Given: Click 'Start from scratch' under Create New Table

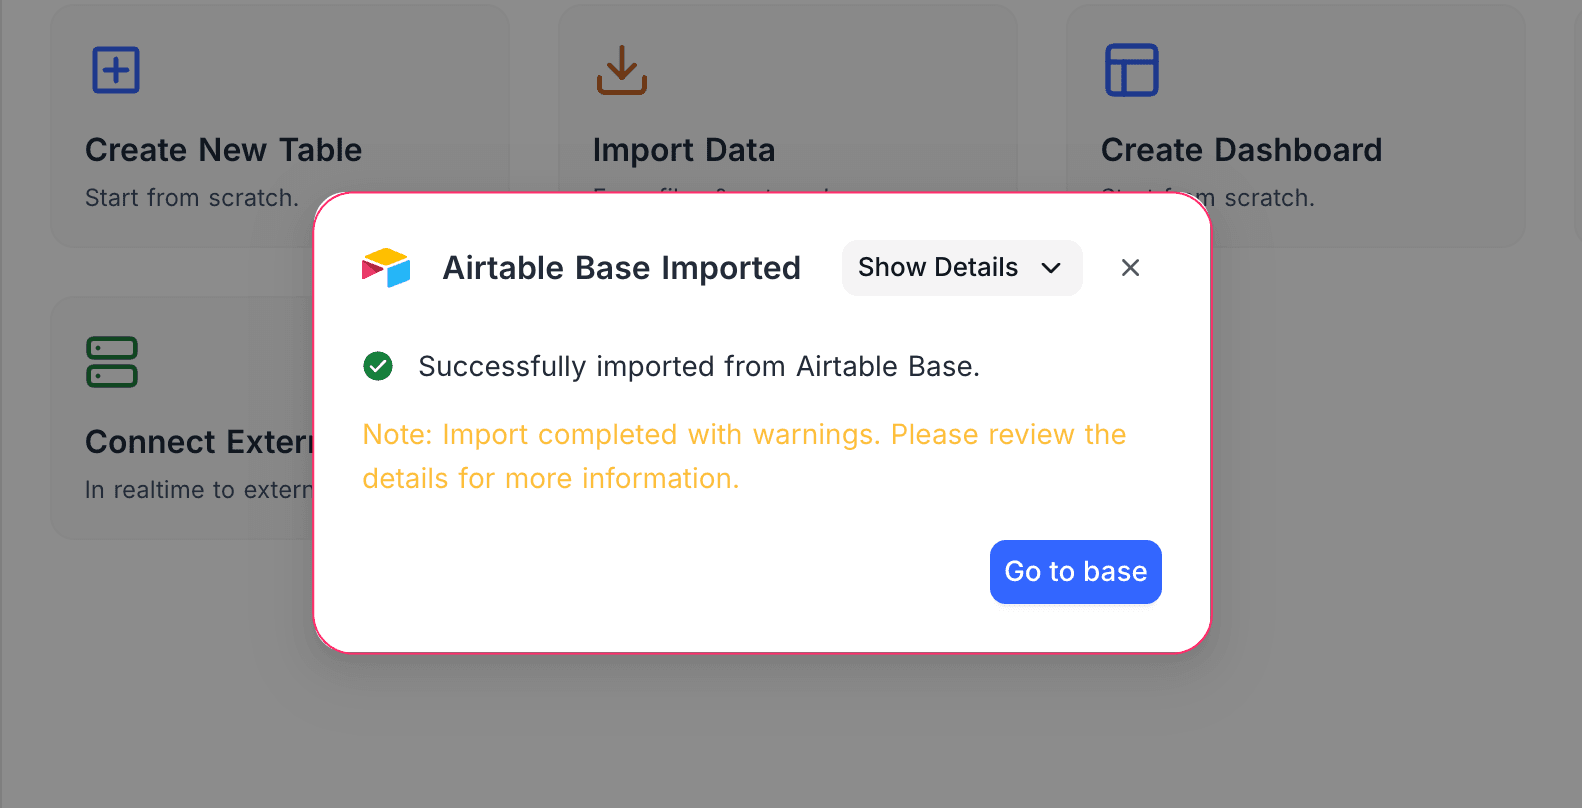Looking at the screenshot, I should pos(191,197).
